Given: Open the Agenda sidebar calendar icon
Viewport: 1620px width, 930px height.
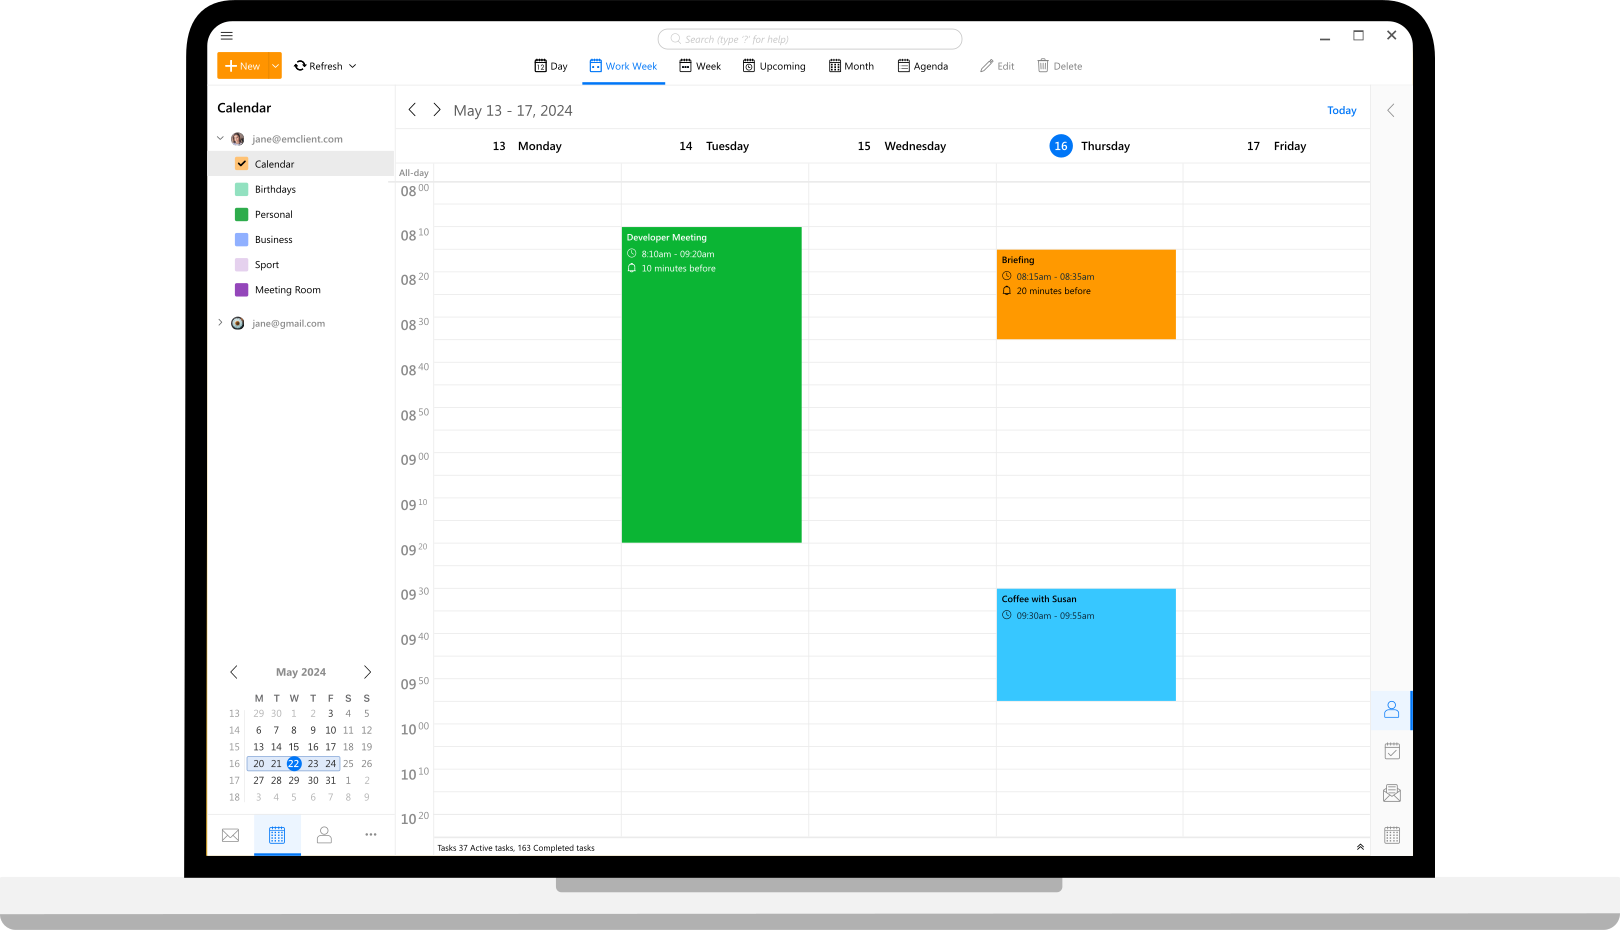Looking at the screenshot, I should tap(1392, 835).
